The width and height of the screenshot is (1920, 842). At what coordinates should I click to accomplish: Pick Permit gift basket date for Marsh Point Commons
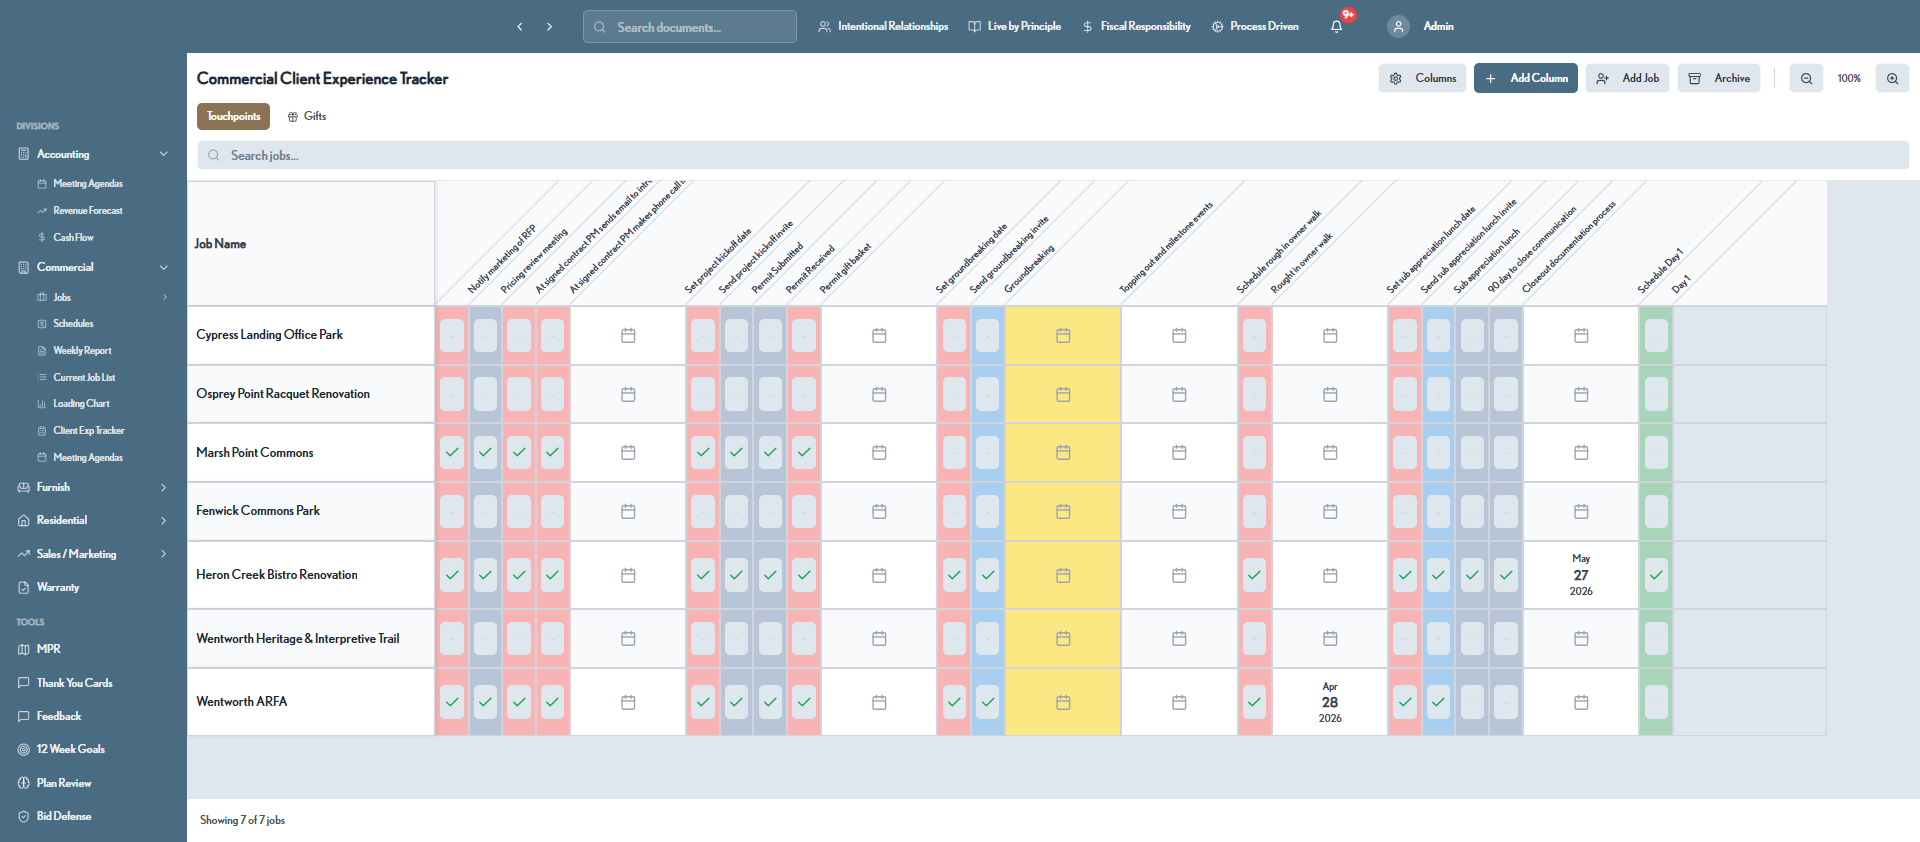[x=879, y=453]
